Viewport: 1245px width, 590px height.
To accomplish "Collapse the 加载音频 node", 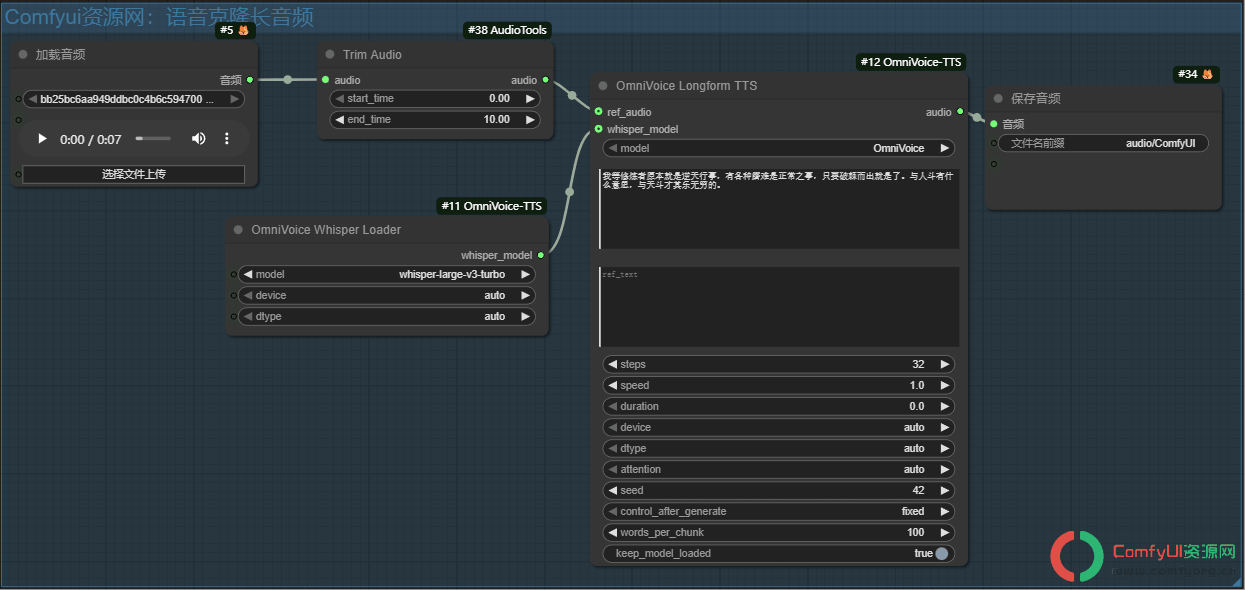I will (23, 54).
